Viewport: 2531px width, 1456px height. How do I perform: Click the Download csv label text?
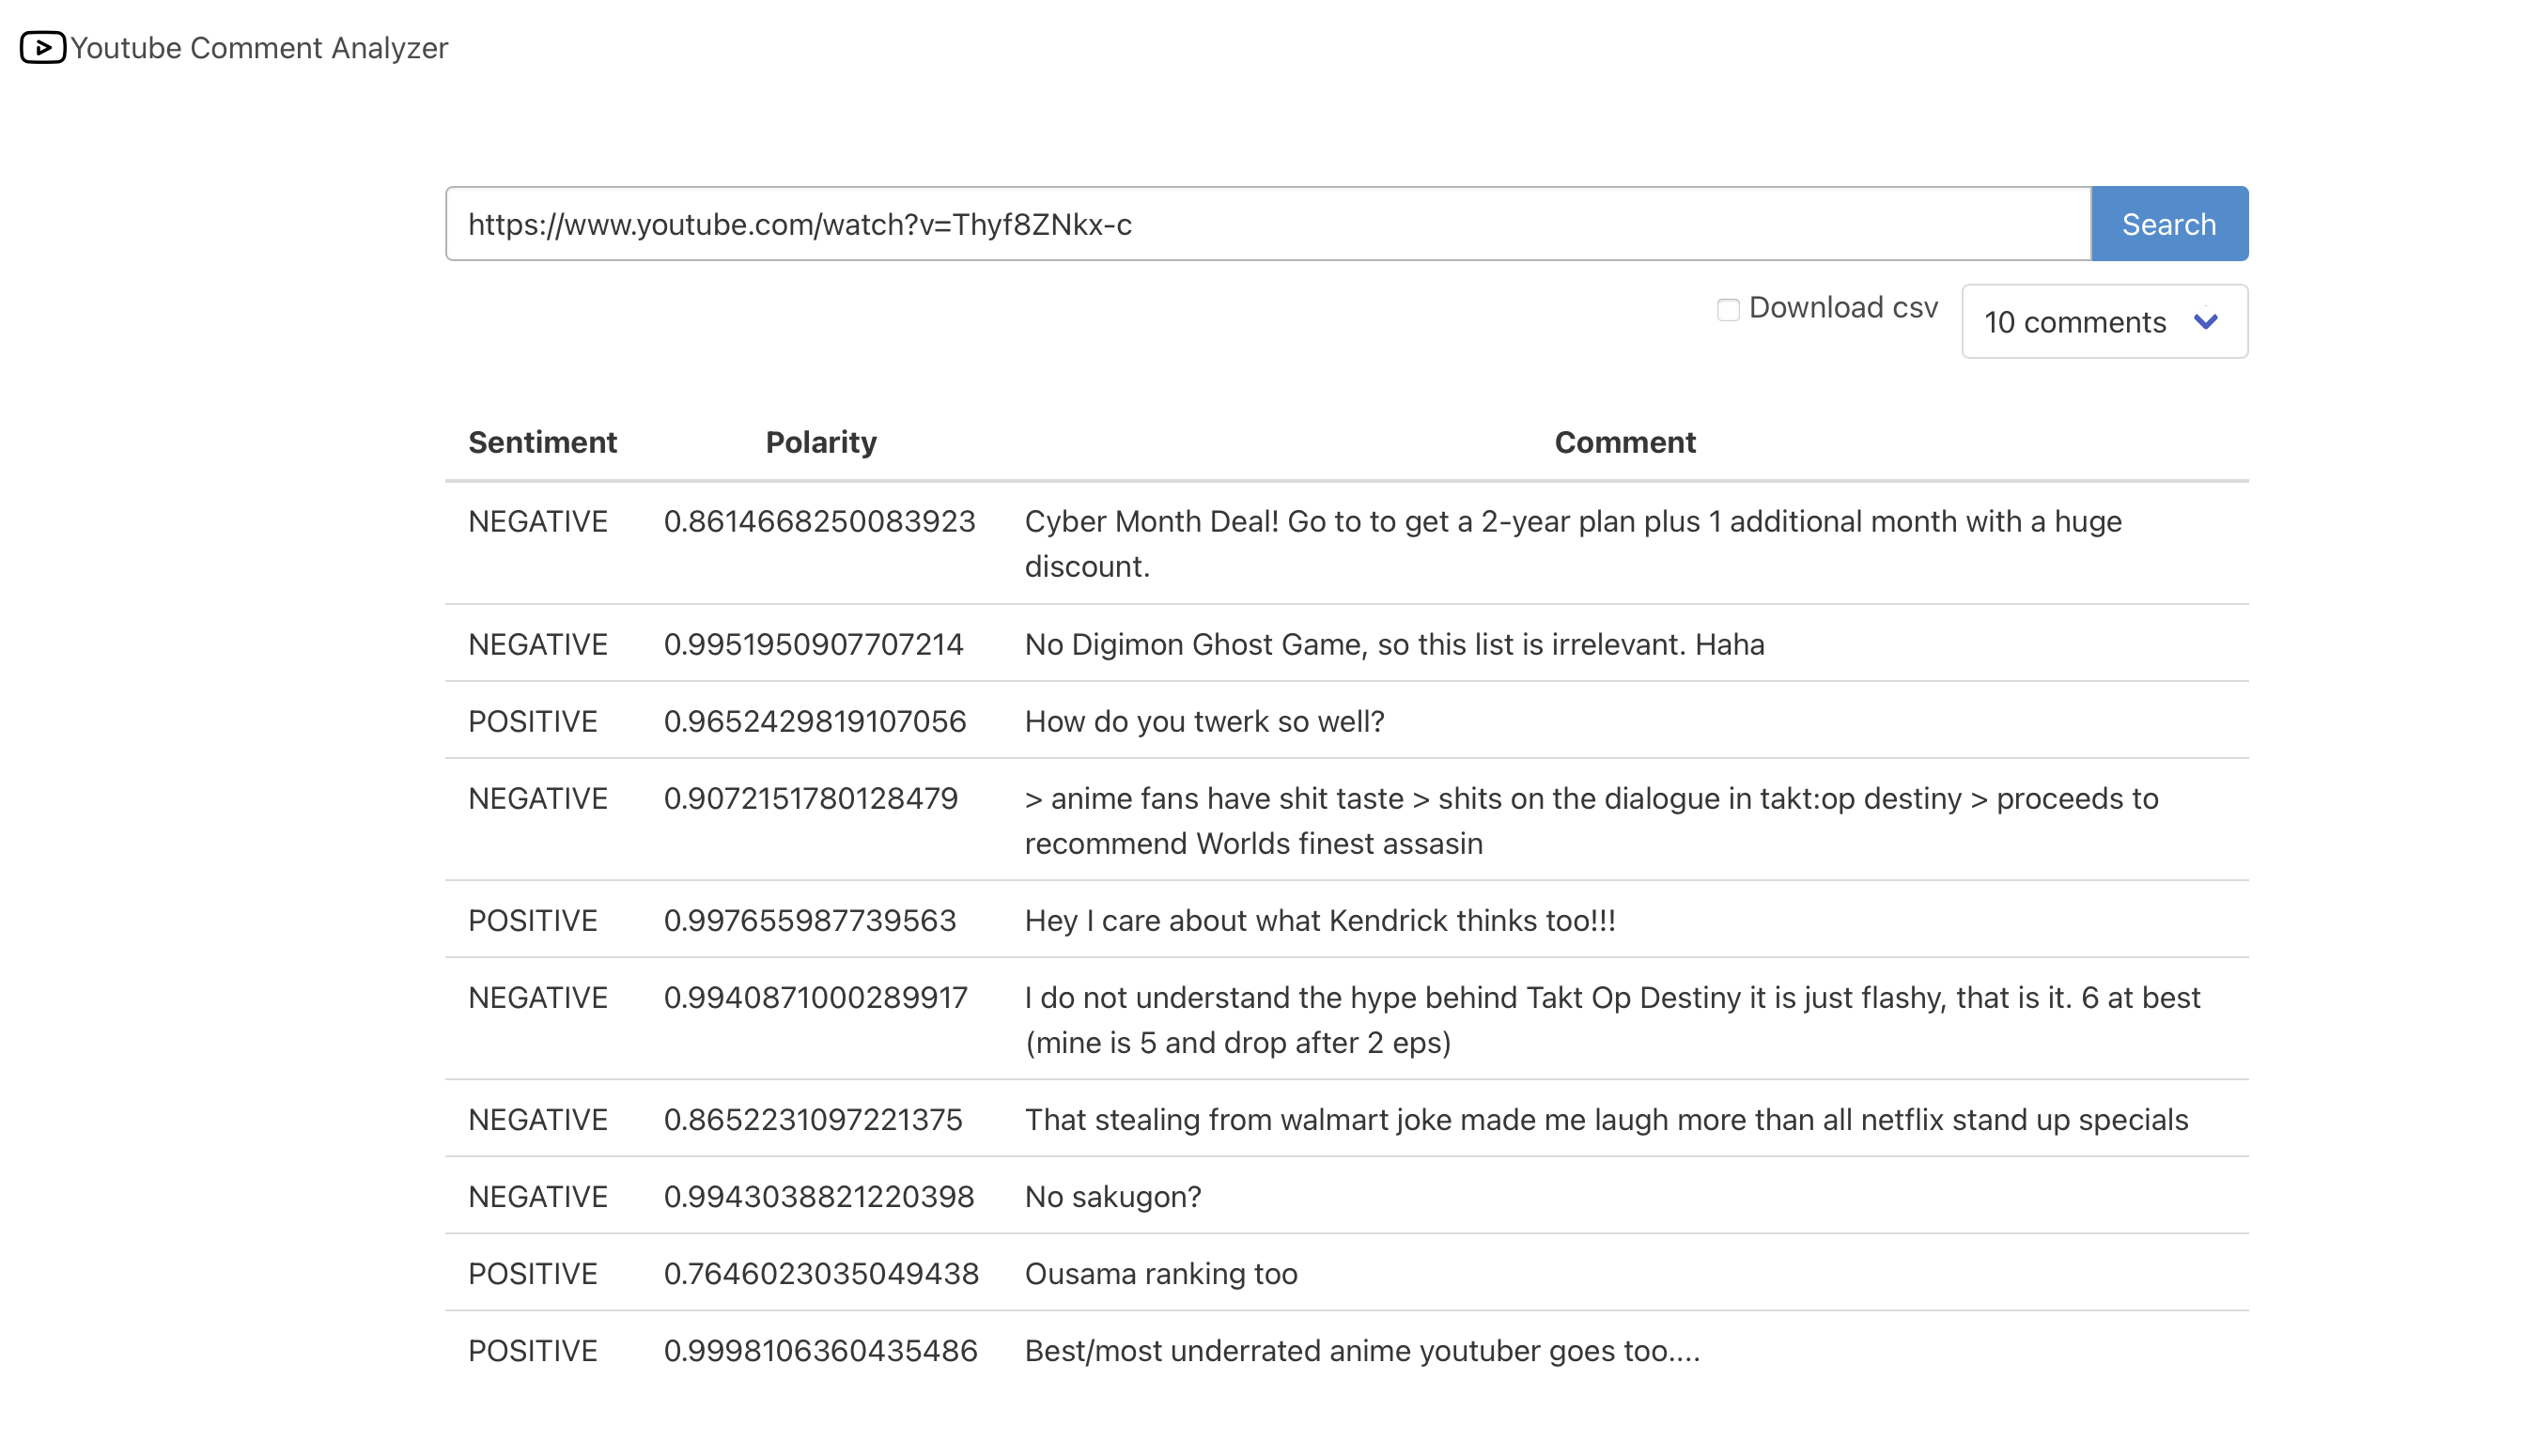click(1842, 308)
